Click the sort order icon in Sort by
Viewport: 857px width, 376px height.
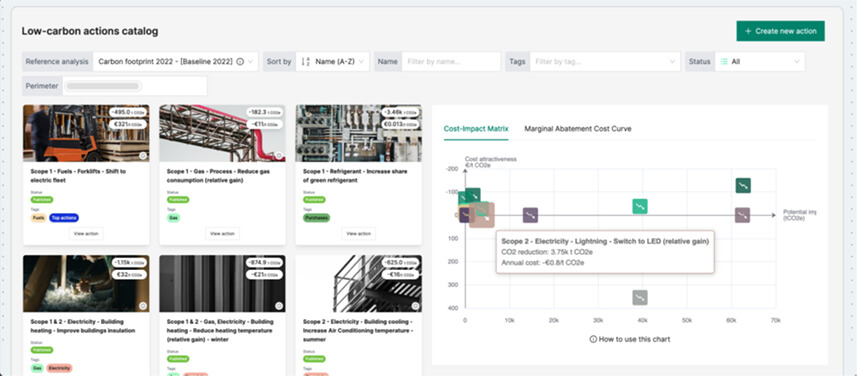[x=306, y=62]
